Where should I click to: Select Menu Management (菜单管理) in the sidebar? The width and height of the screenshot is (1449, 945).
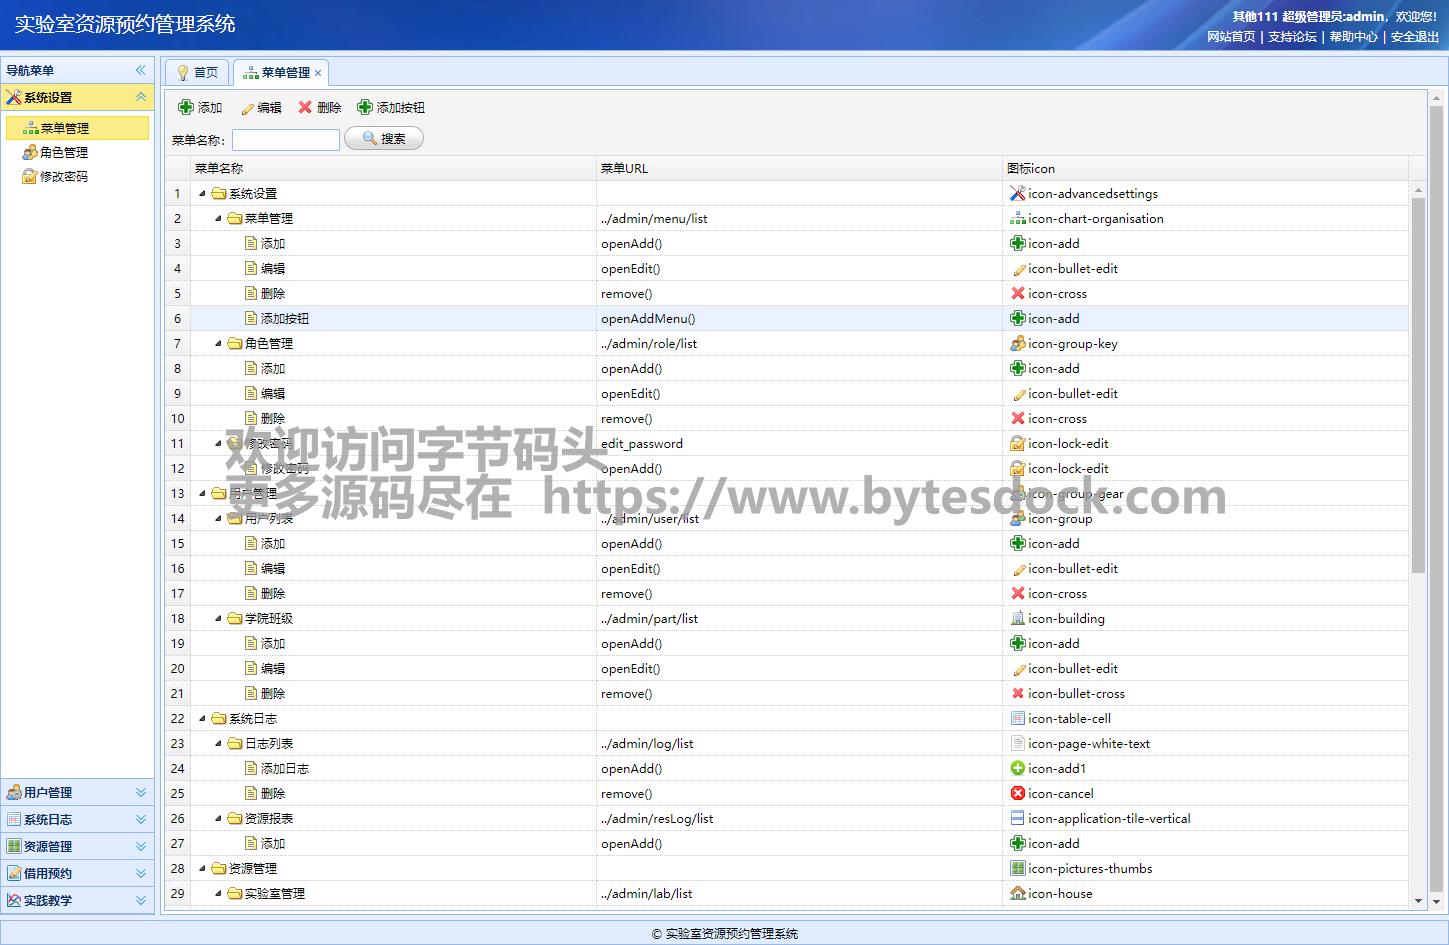64,128
